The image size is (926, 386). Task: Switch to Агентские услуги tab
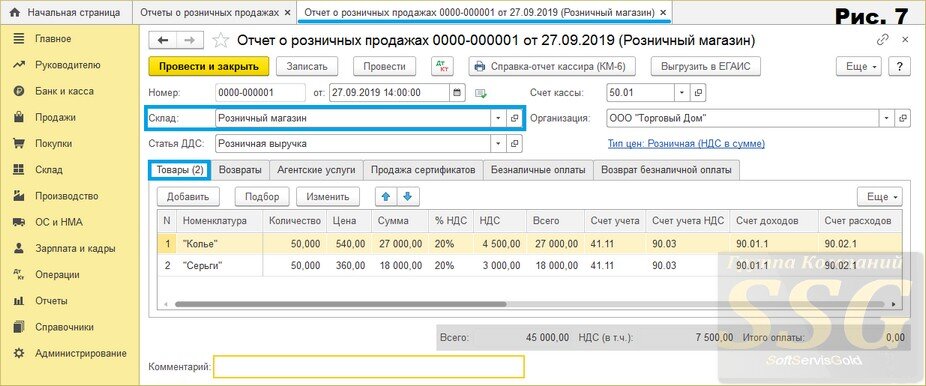317,170
